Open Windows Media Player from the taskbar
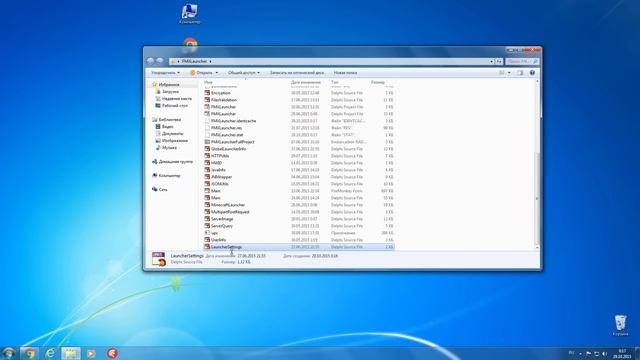Image resolution: width=640 pixels, height=360 pixels. 91,353
